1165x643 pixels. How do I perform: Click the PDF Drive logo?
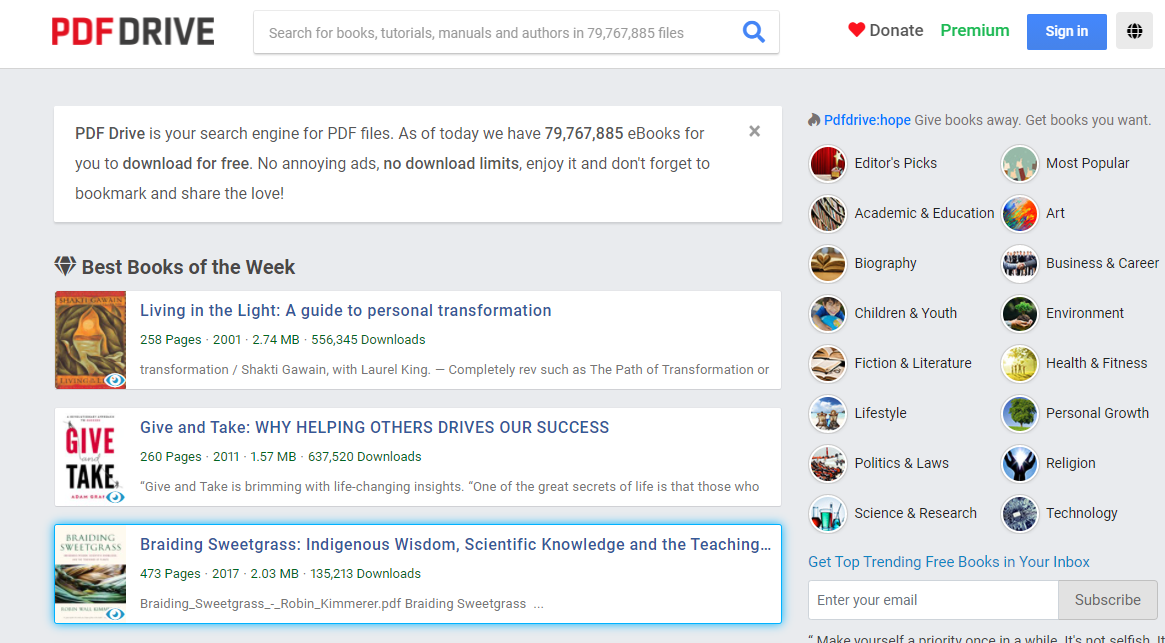pos(133,32)
